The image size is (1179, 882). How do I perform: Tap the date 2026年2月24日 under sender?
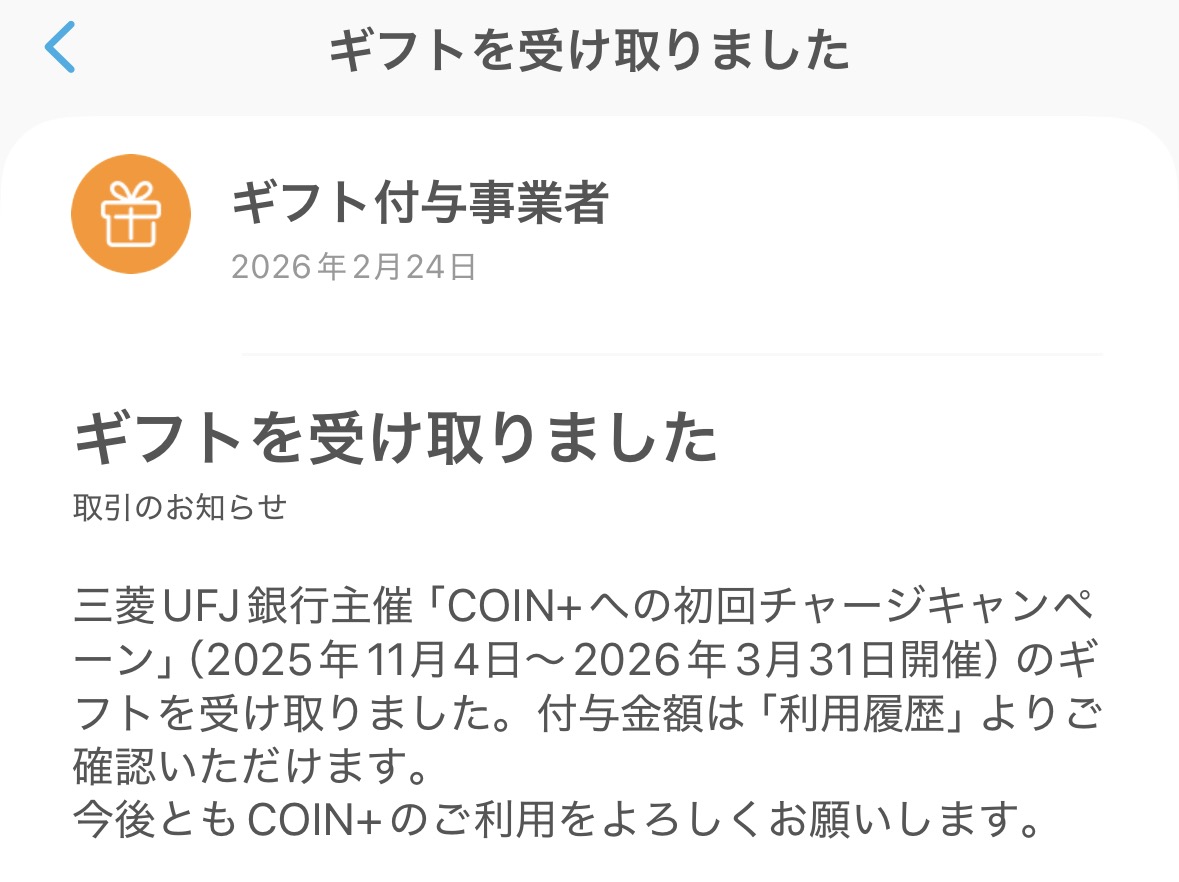tap(353, 267)
